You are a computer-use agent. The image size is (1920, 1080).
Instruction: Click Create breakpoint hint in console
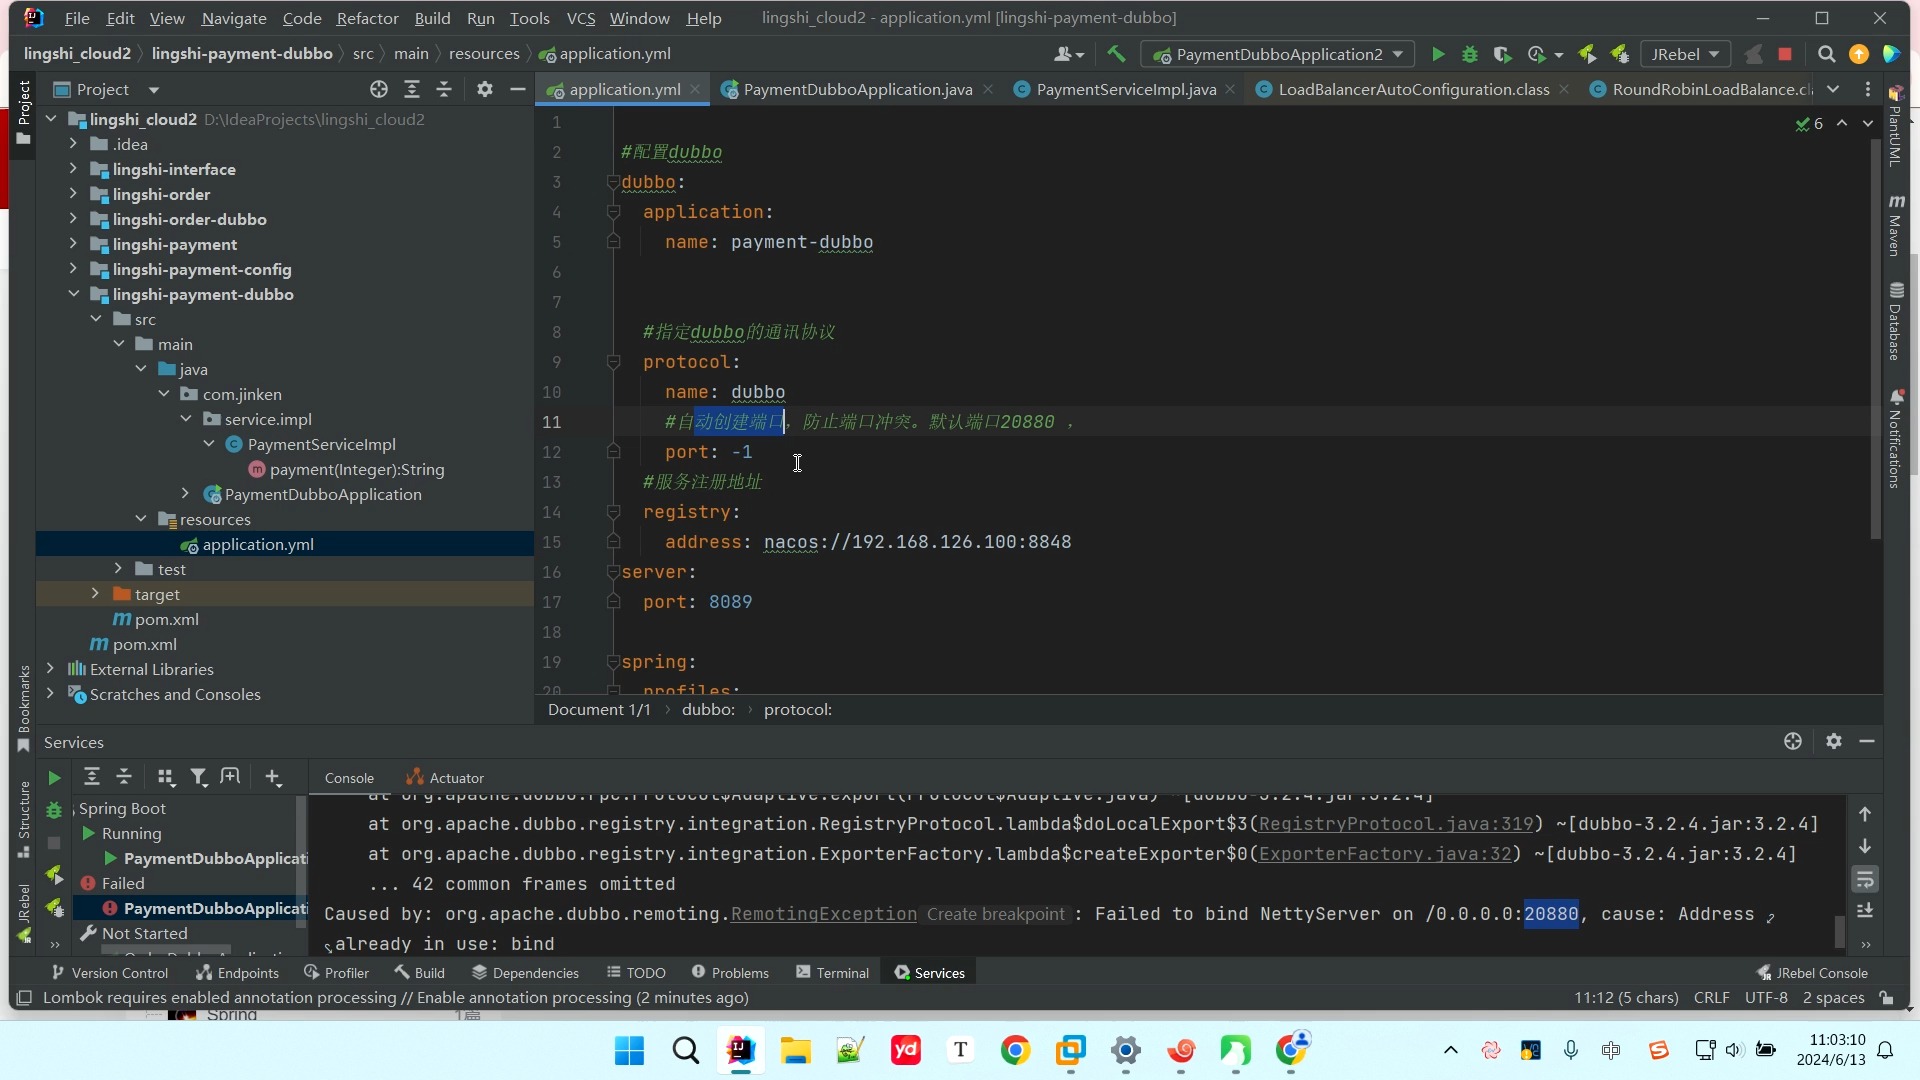pyautogui.click(x=995, y=914)
